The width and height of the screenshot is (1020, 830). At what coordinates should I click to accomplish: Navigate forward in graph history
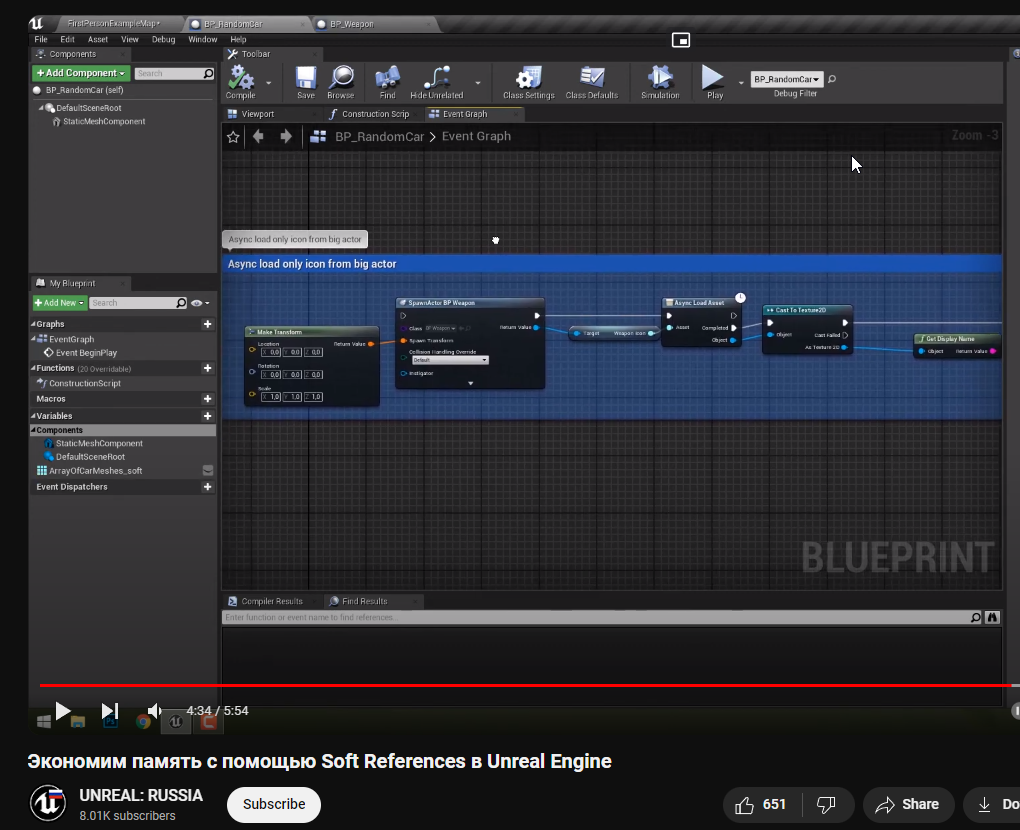point(286,136)
